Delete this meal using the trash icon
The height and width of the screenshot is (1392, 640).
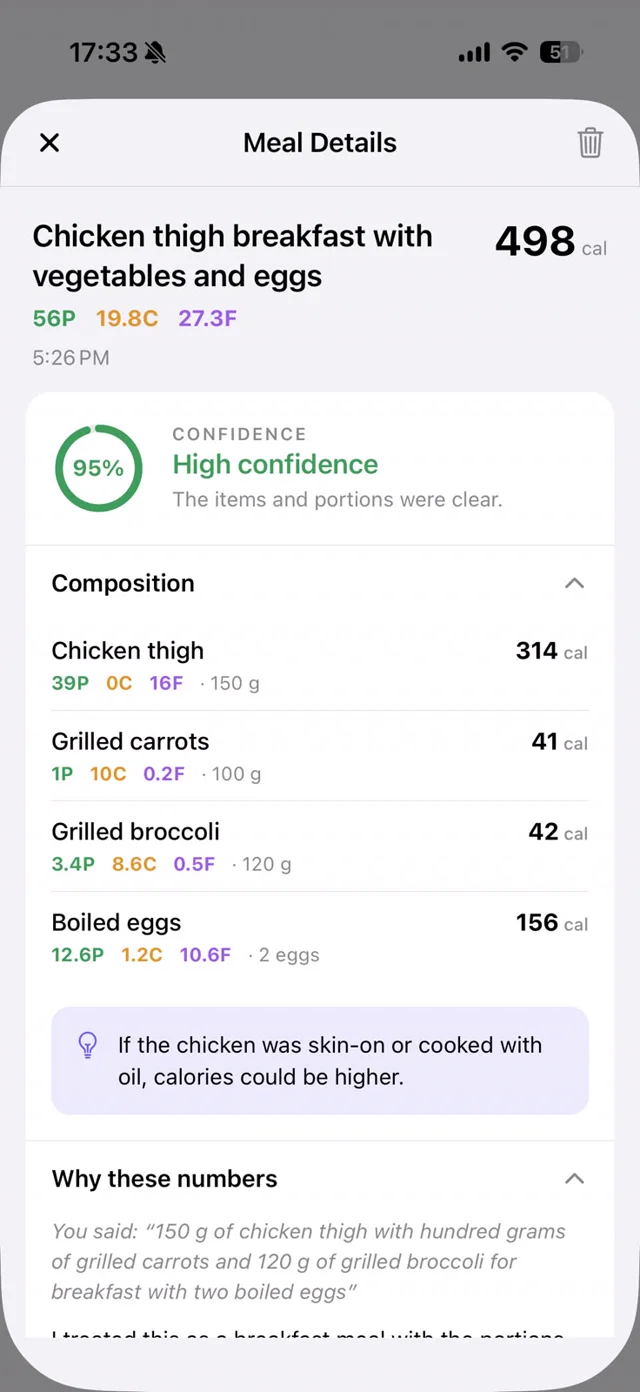click(x=590, y=143)
